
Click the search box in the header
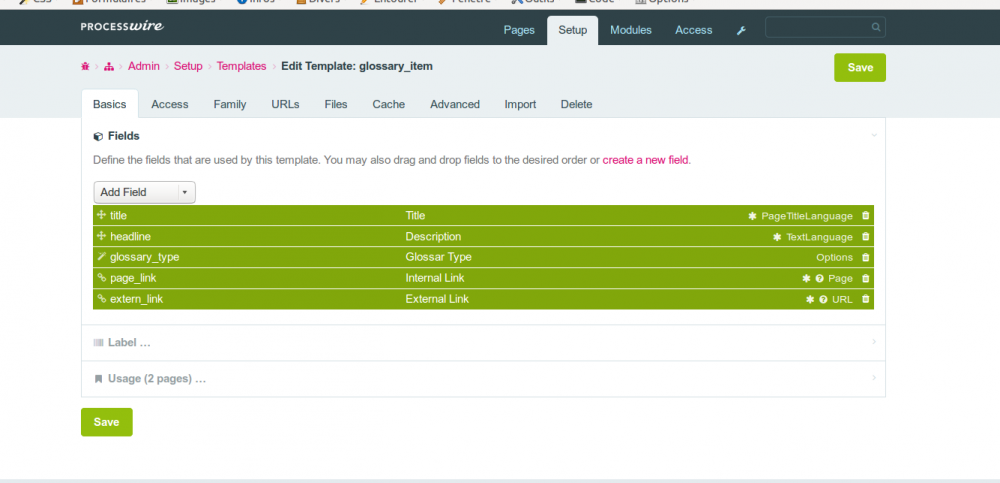tap(820, 28)
